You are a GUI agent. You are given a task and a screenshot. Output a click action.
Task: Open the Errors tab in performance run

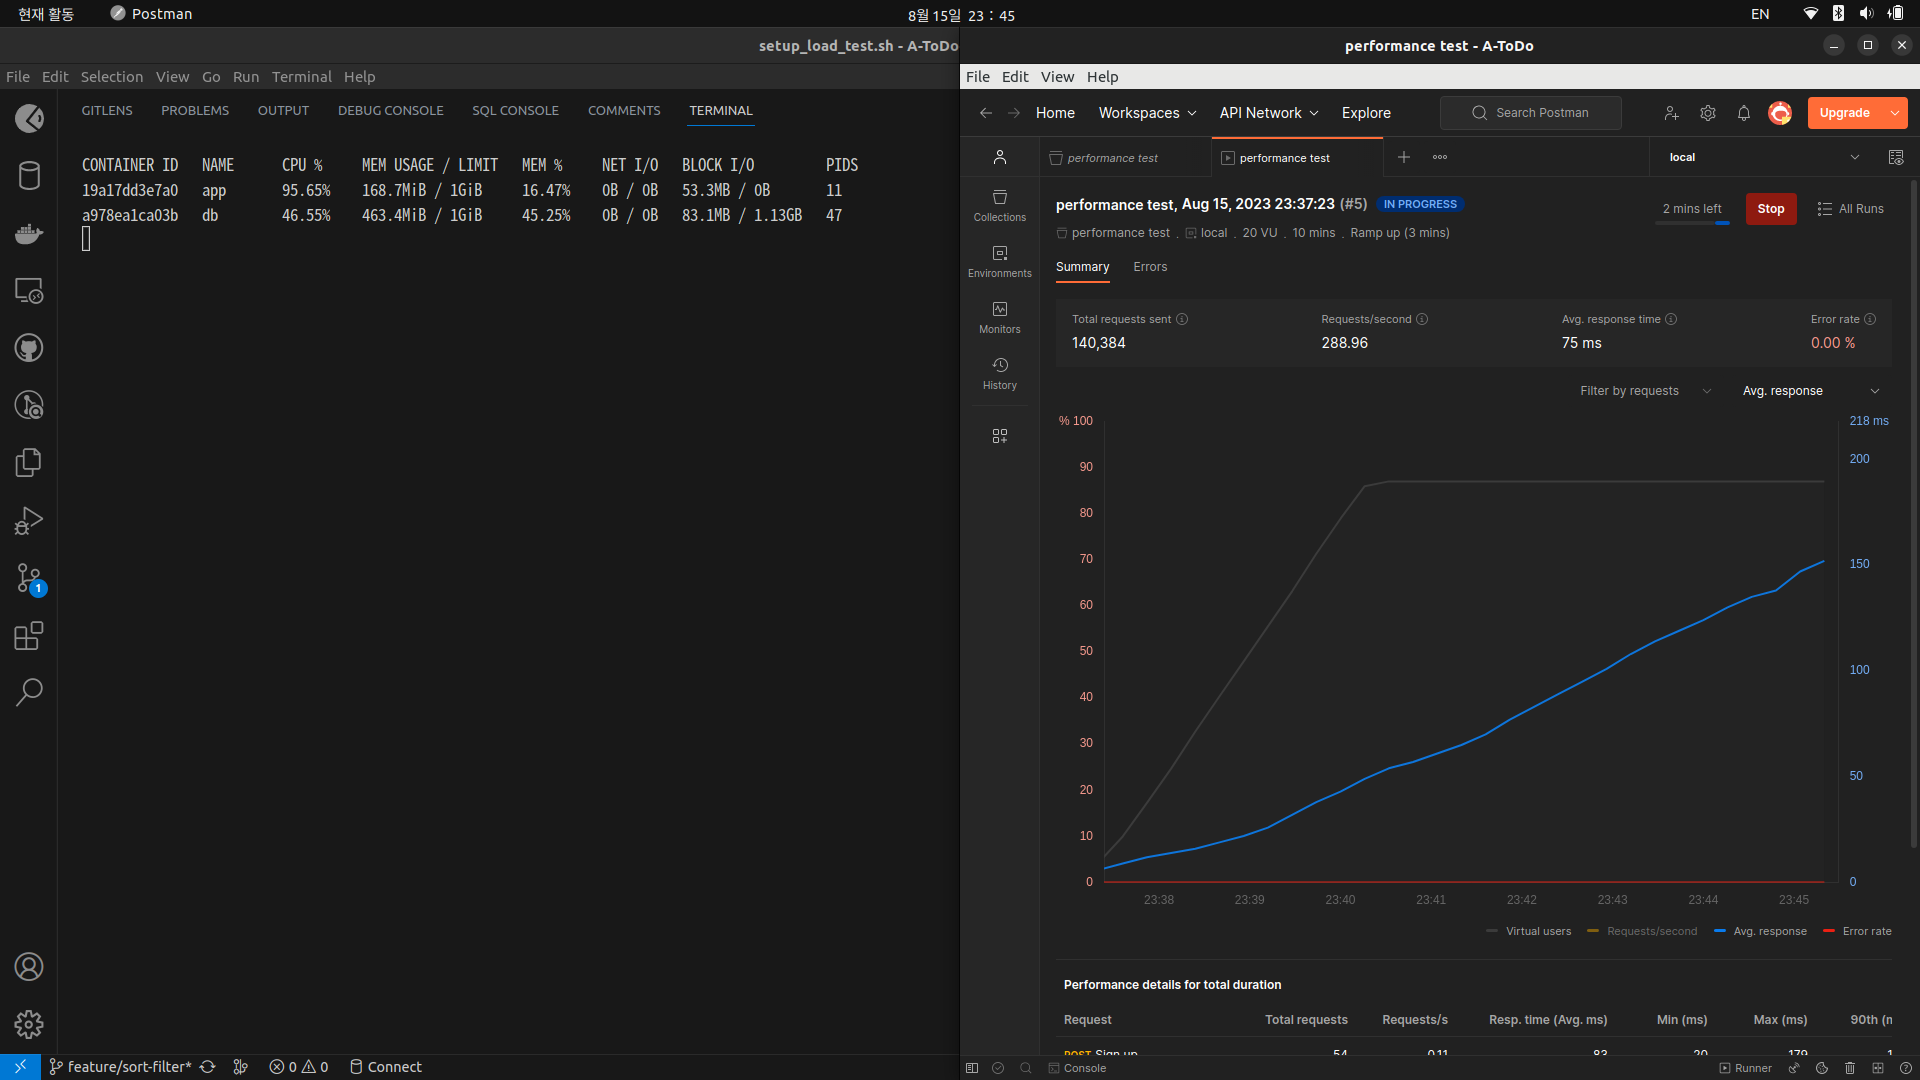1150,267
